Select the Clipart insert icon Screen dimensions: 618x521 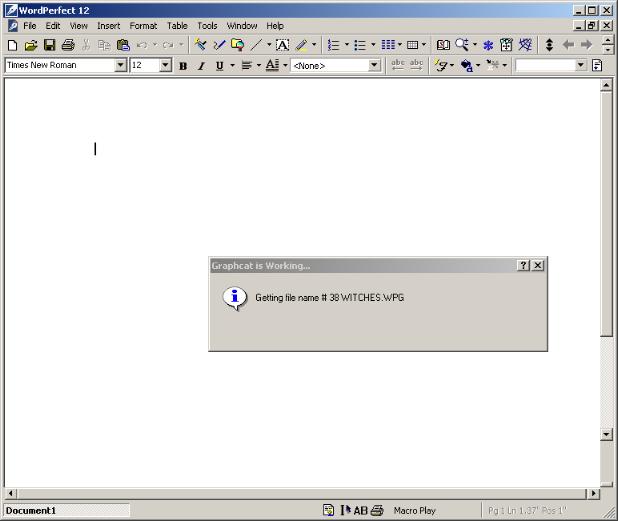[x=237, y=45]
